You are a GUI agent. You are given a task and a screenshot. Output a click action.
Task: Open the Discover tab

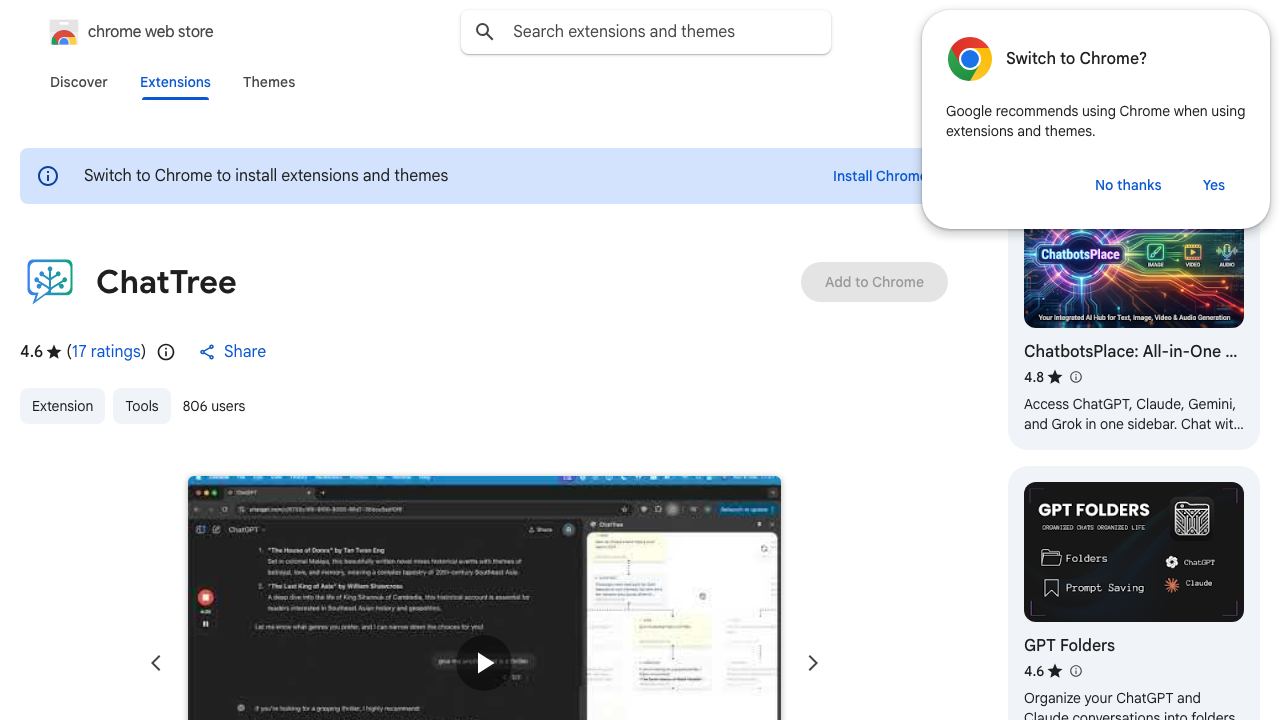point(79,82)
